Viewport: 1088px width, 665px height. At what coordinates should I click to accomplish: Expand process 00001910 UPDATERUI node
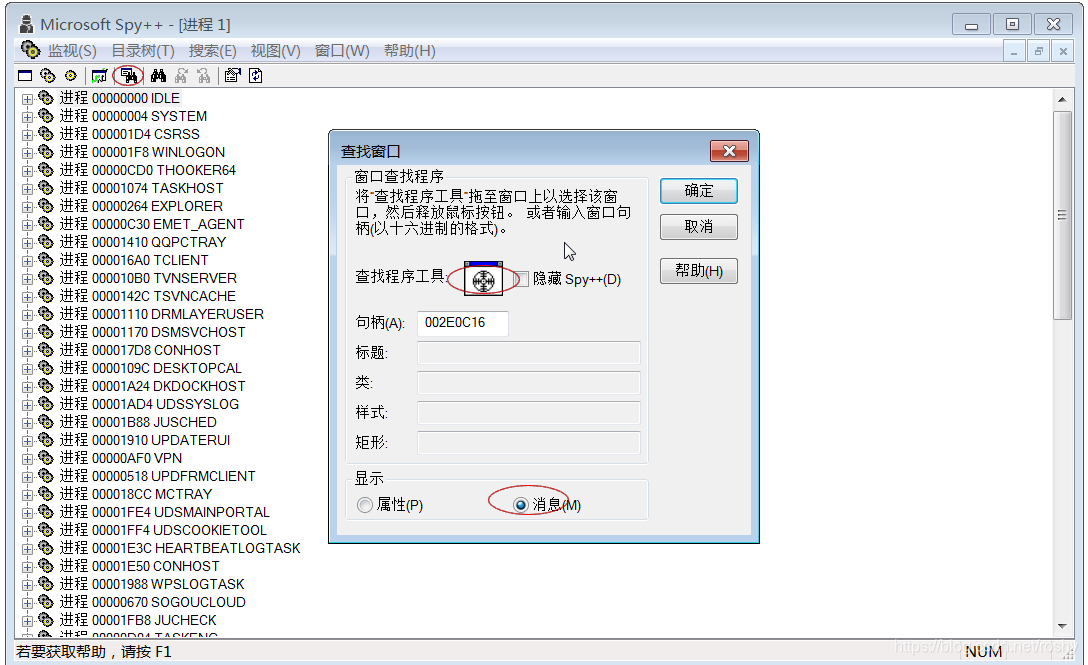click(27, 441)
